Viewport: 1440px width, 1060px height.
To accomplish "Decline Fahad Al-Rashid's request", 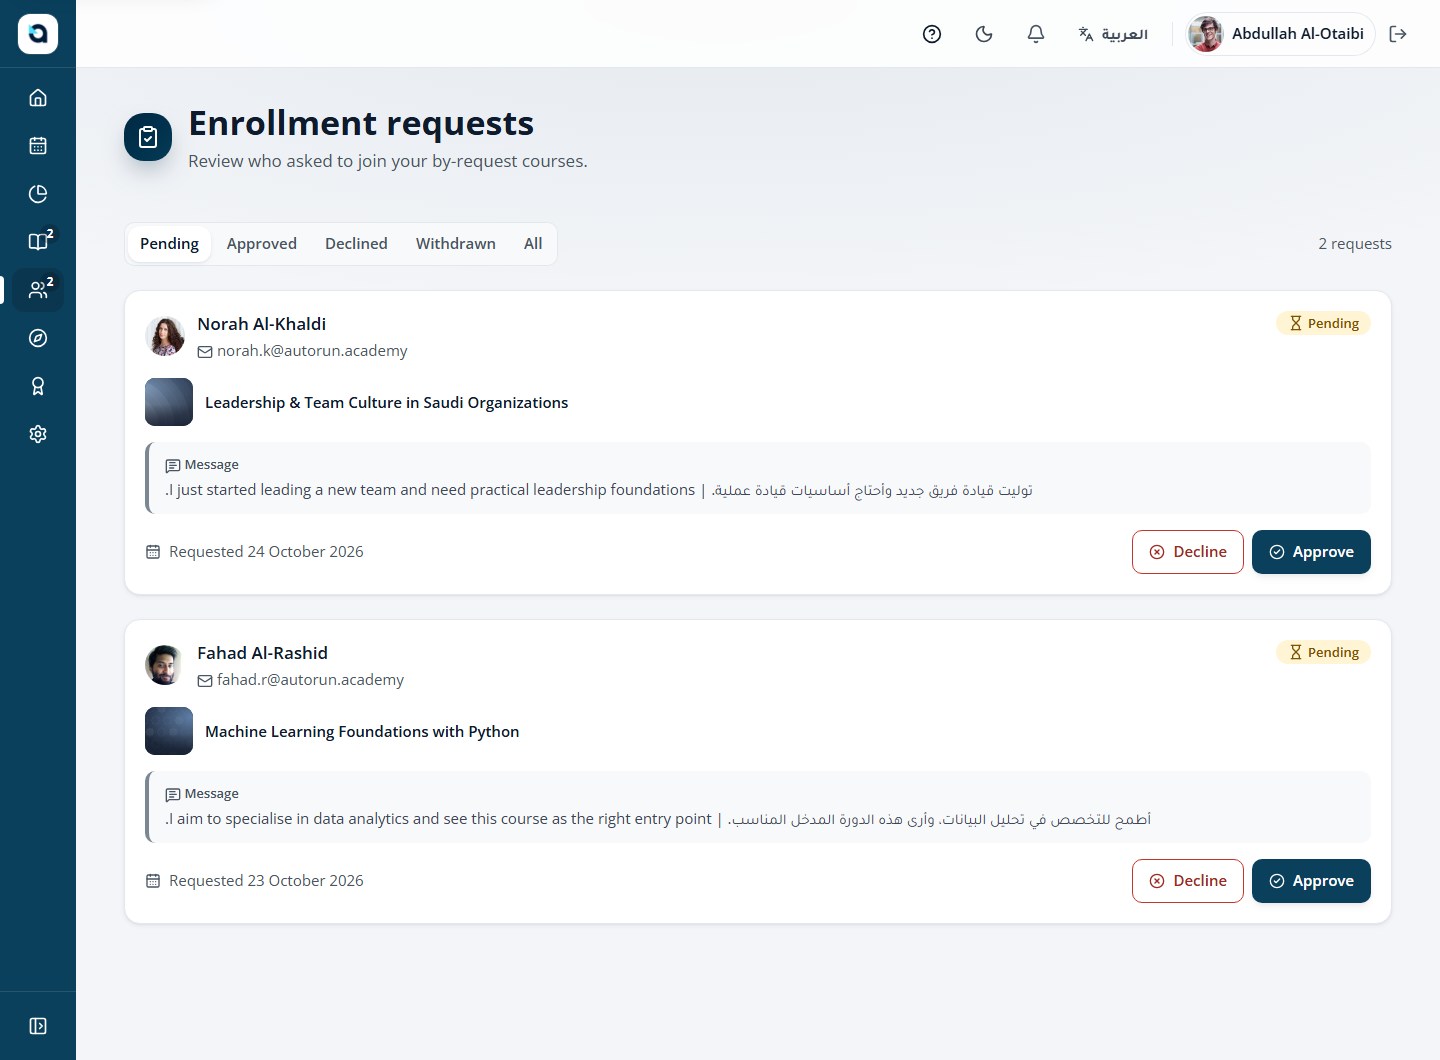I will pyautogui.click(x=1188, y=881).
